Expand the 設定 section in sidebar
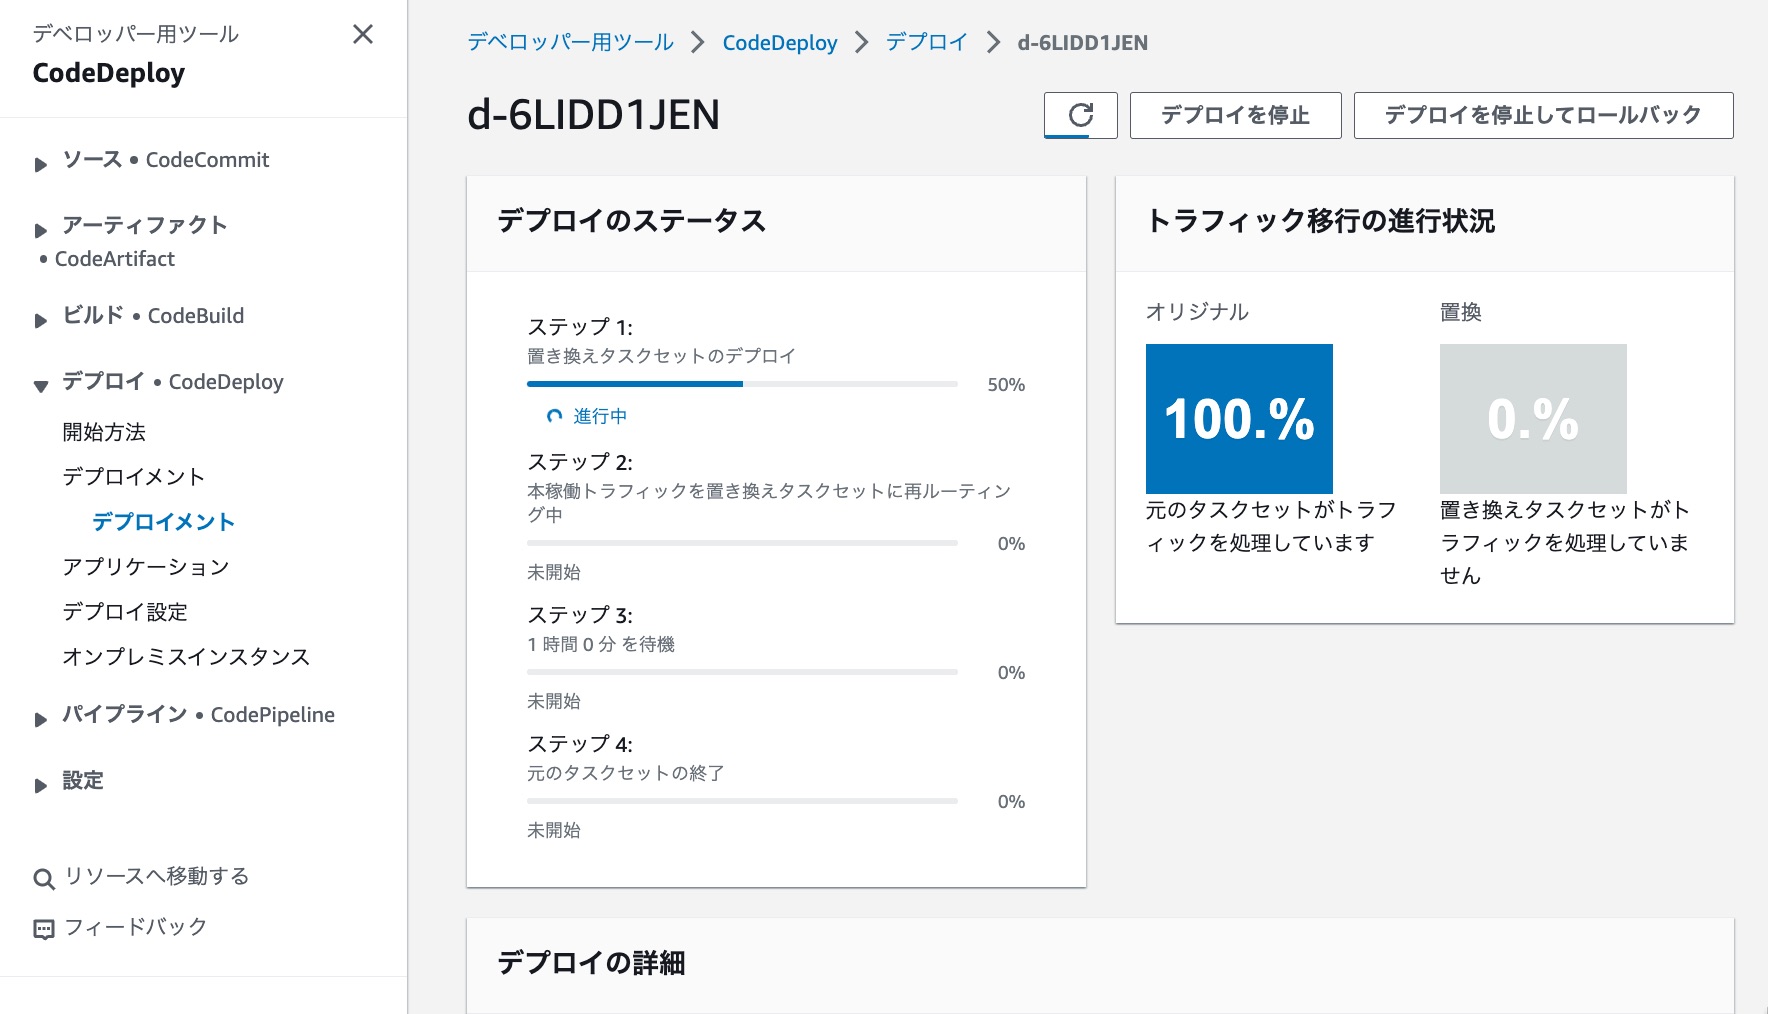The height and width of the screenshot is (1014, 1768). 41,785
